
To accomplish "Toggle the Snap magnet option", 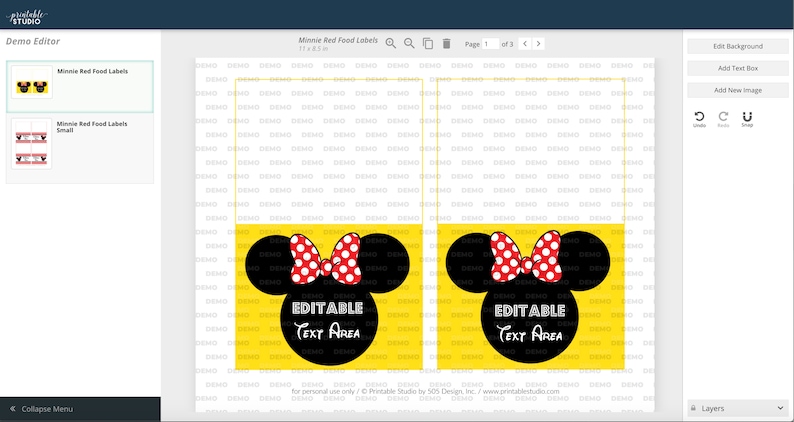I will [747, 119].
